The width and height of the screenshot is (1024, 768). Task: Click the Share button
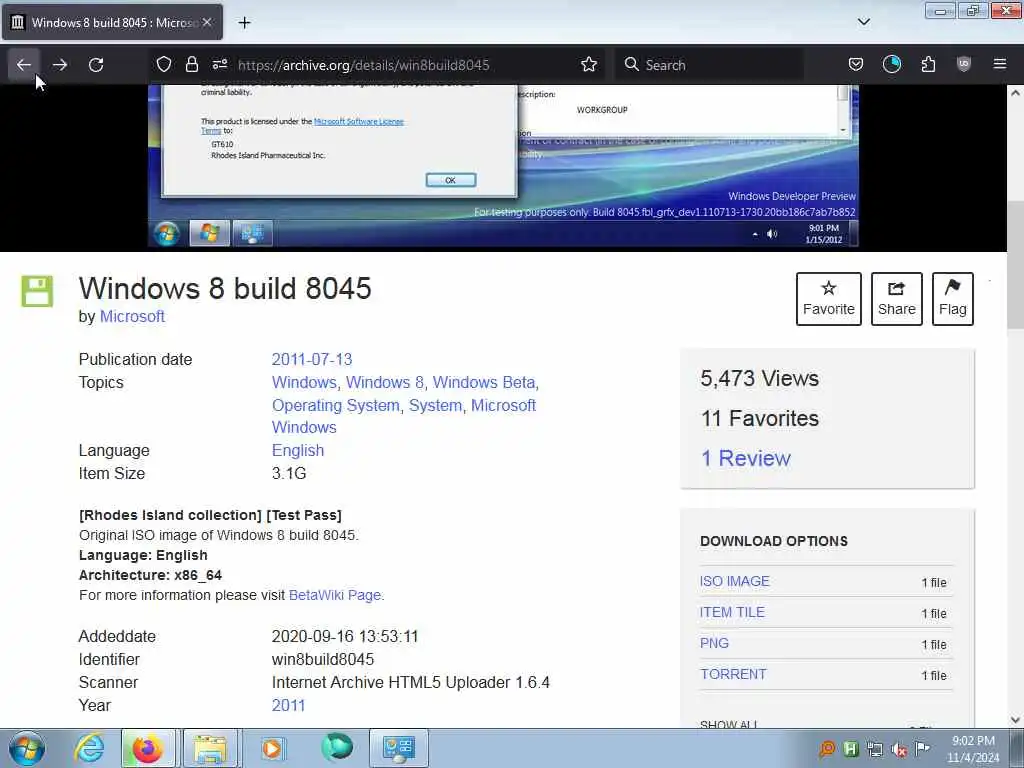[897, 298]
